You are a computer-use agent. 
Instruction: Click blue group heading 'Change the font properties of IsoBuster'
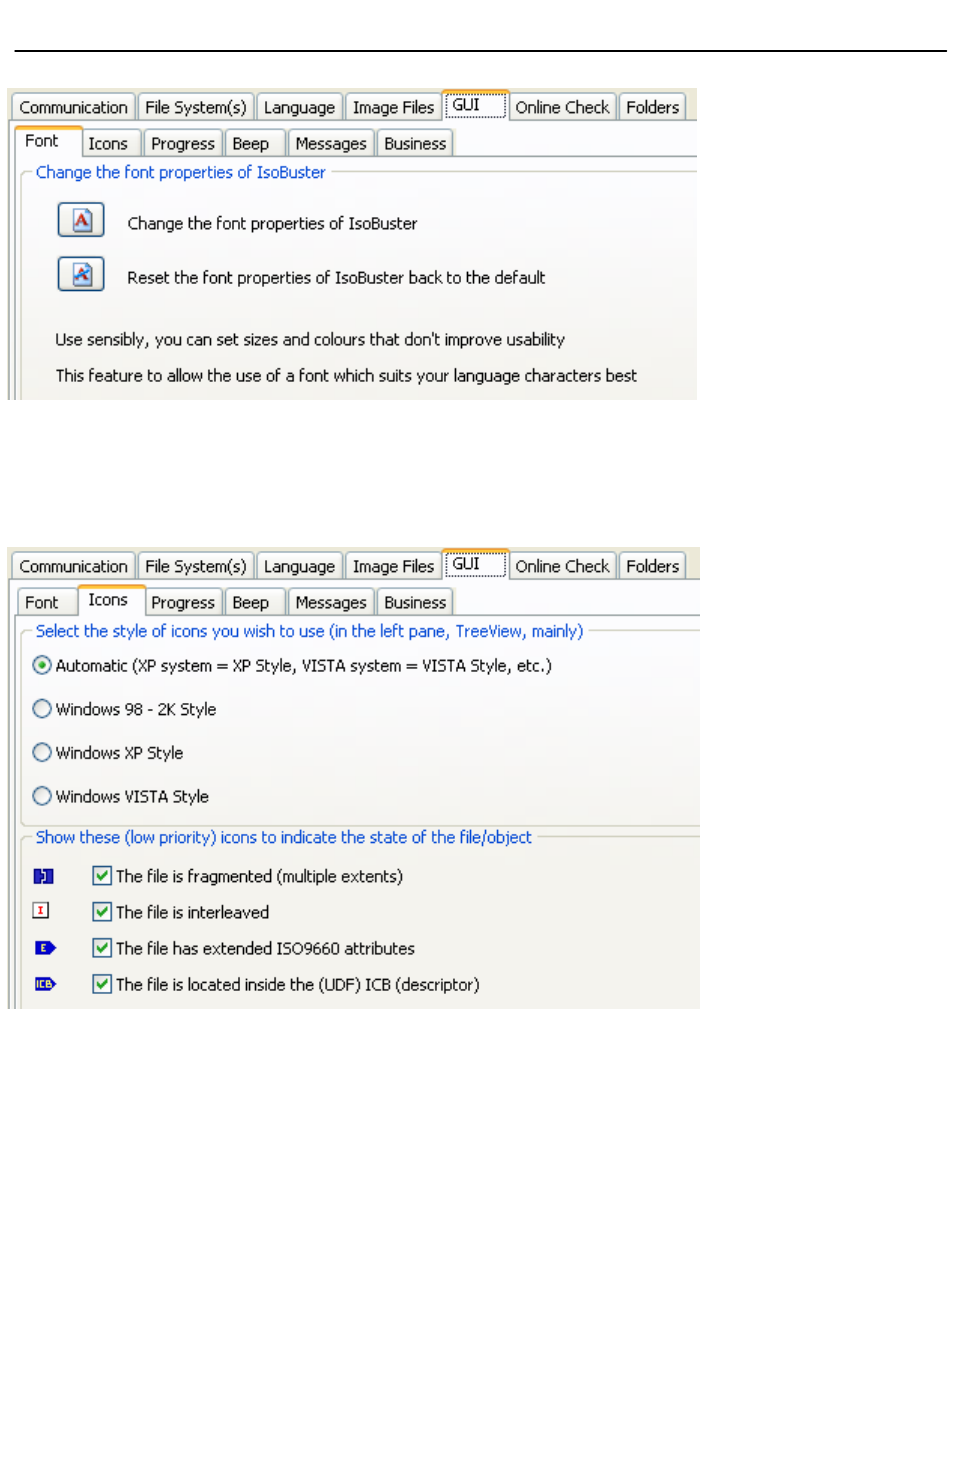tap(181, 172)
